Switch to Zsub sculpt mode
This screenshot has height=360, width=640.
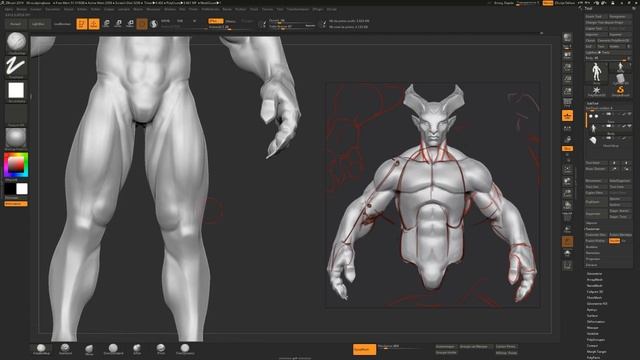[x=230, y=21]
